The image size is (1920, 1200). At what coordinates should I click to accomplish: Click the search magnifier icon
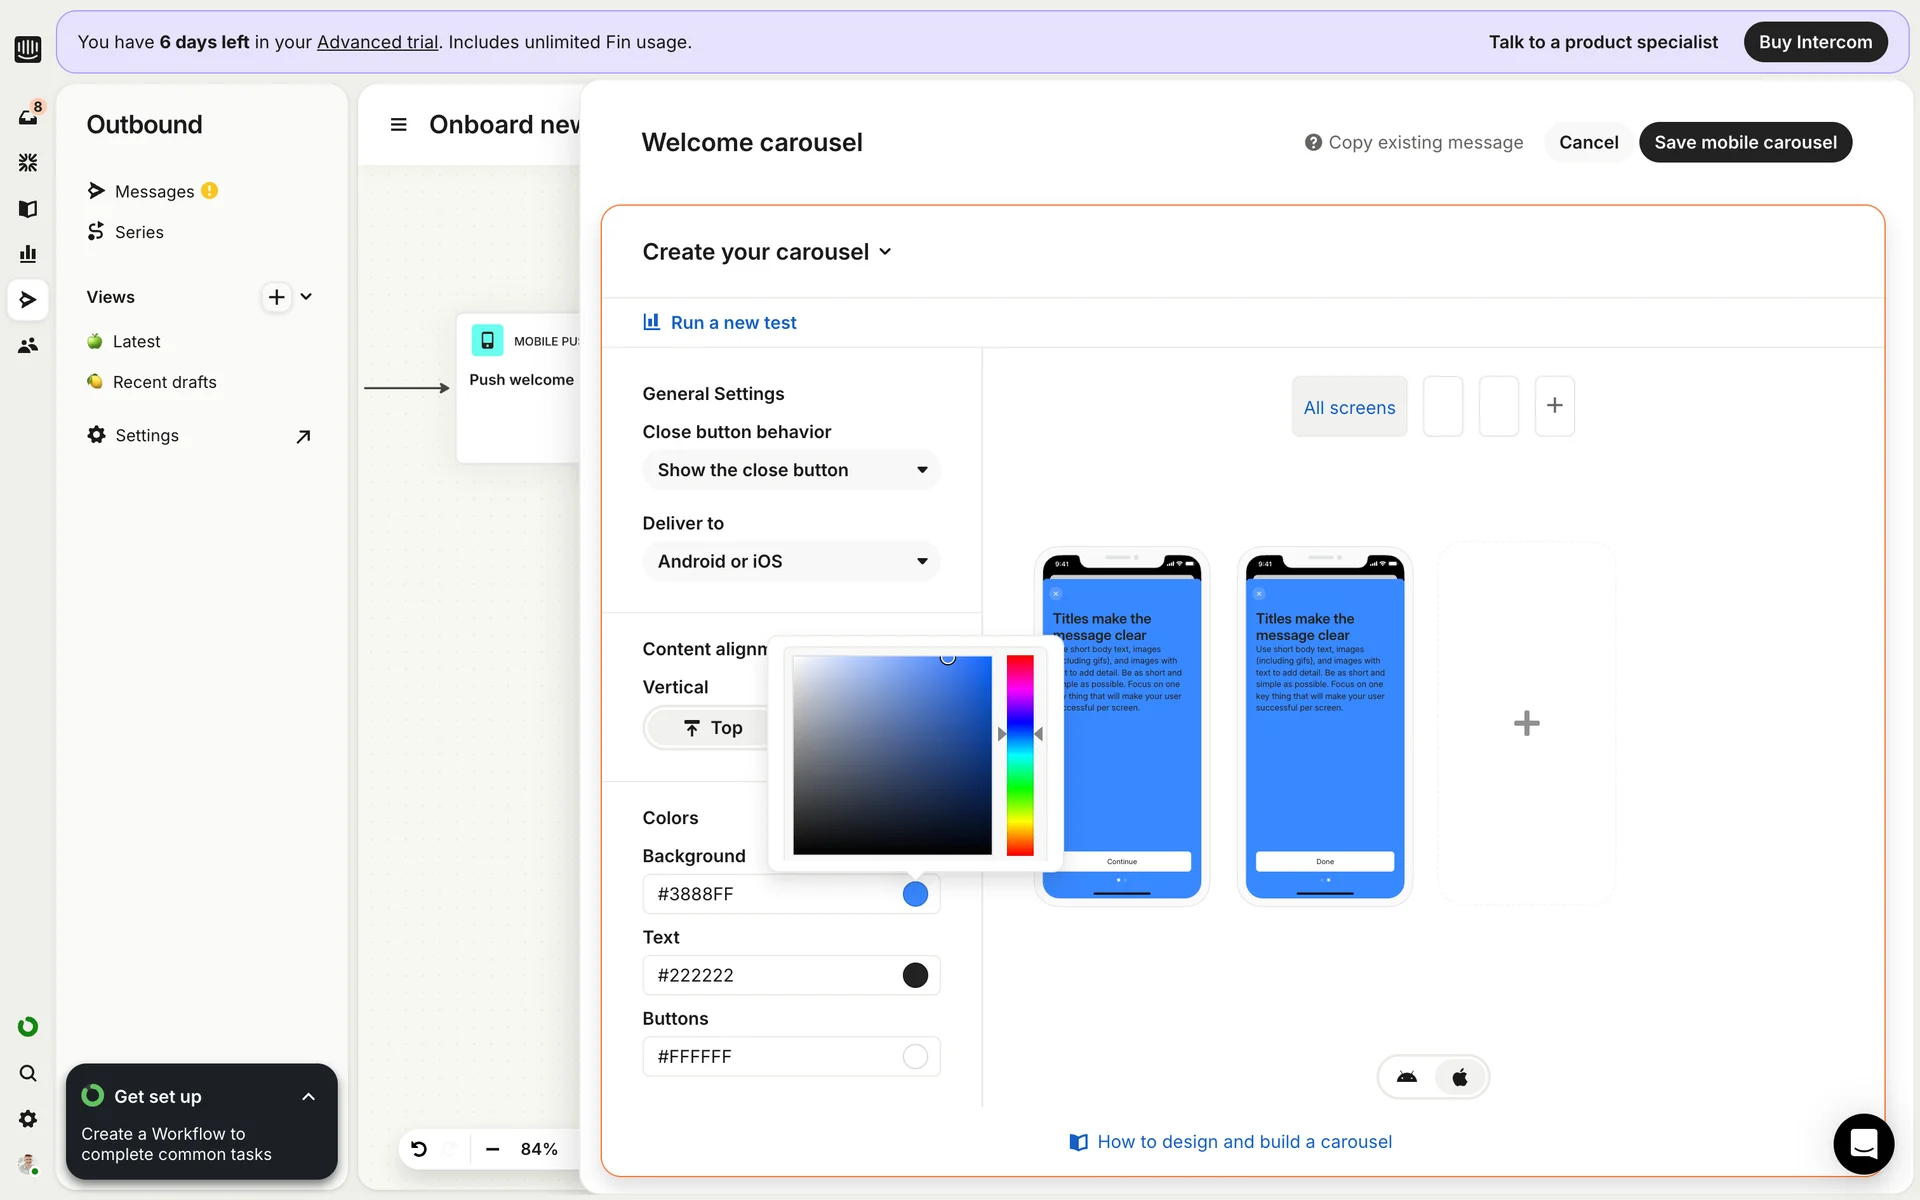pyautogui.click(x=28, y=1073)
